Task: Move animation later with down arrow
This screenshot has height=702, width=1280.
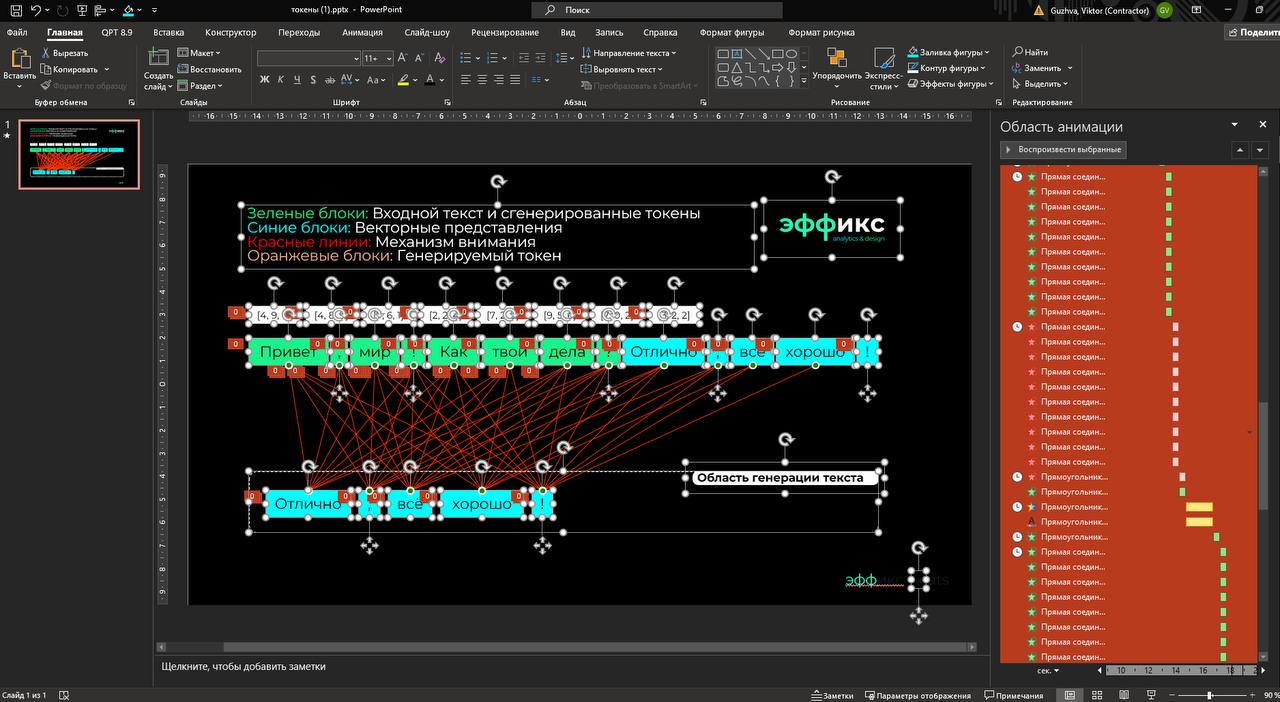Action: (1260, 150)
